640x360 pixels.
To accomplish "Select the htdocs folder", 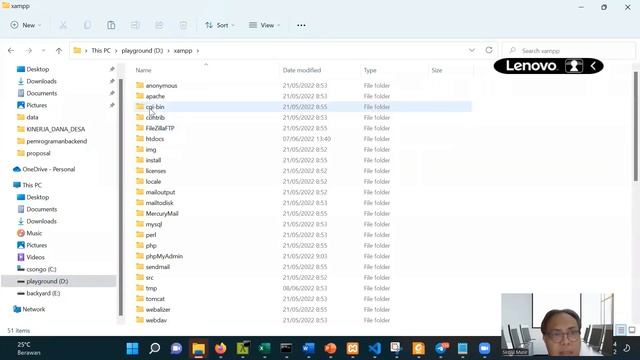I will coord(155,139).
